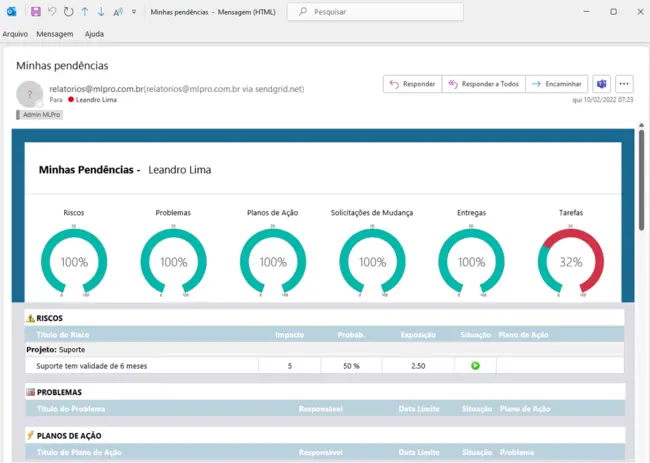
Task: Open the Ajuda tab
Action: click(x=95, y=34)
